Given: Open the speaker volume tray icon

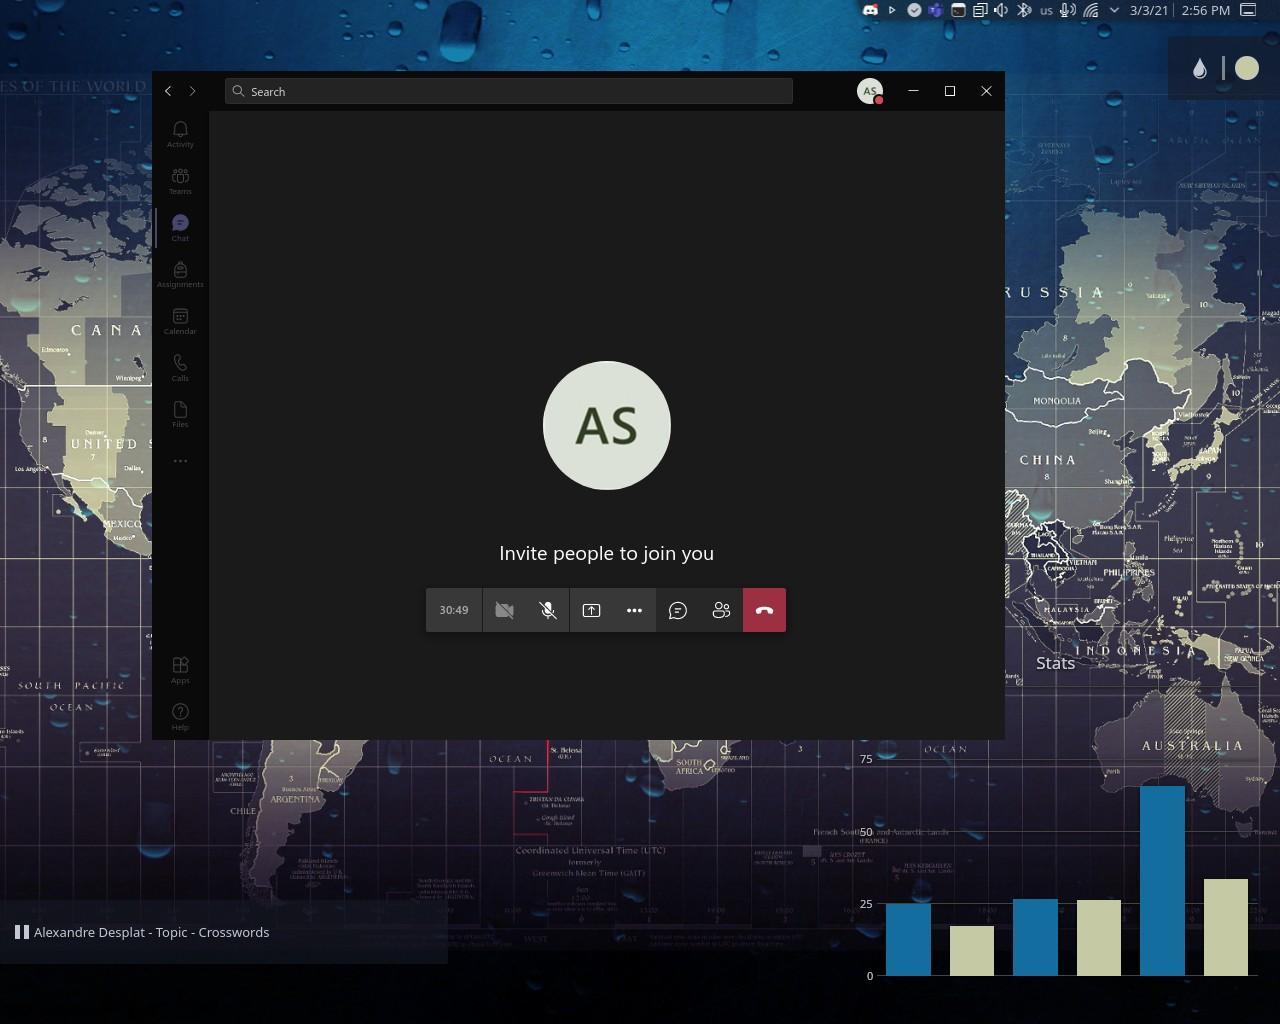Looking at the screenshot, I should tap(1002, 10).
